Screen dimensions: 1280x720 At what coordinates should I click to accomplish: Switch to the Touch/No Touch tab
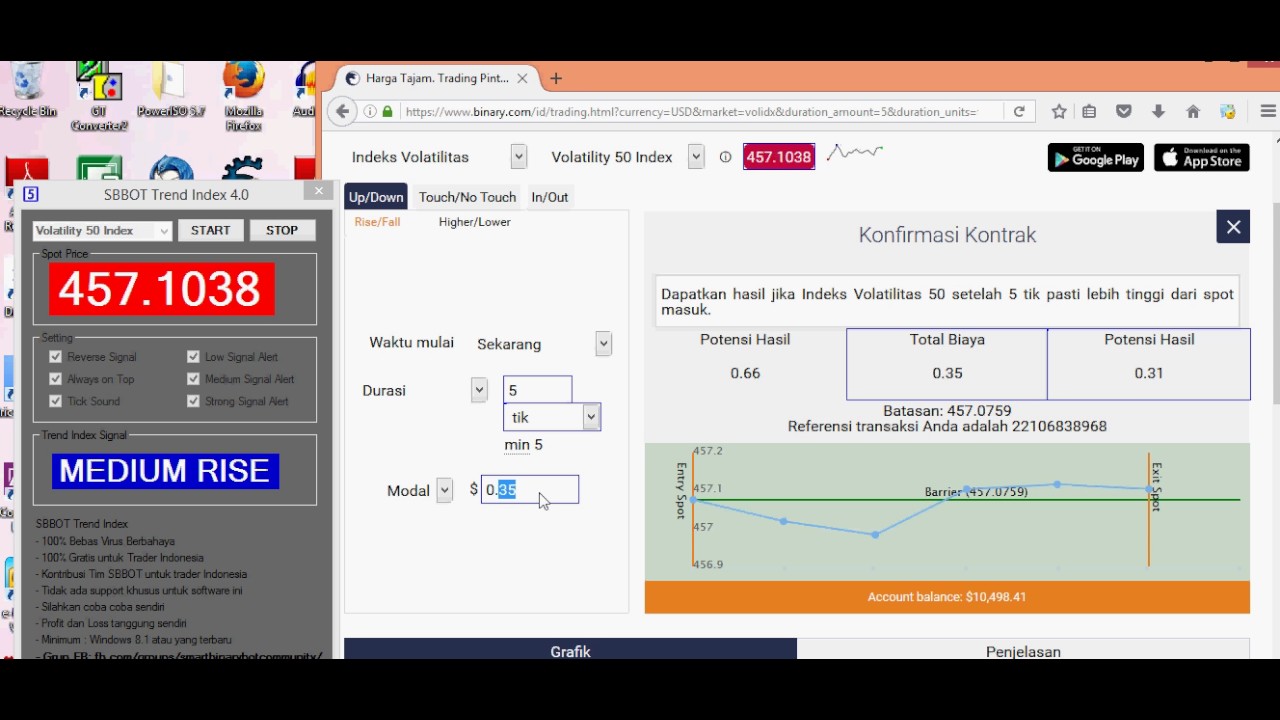(467, 197)
